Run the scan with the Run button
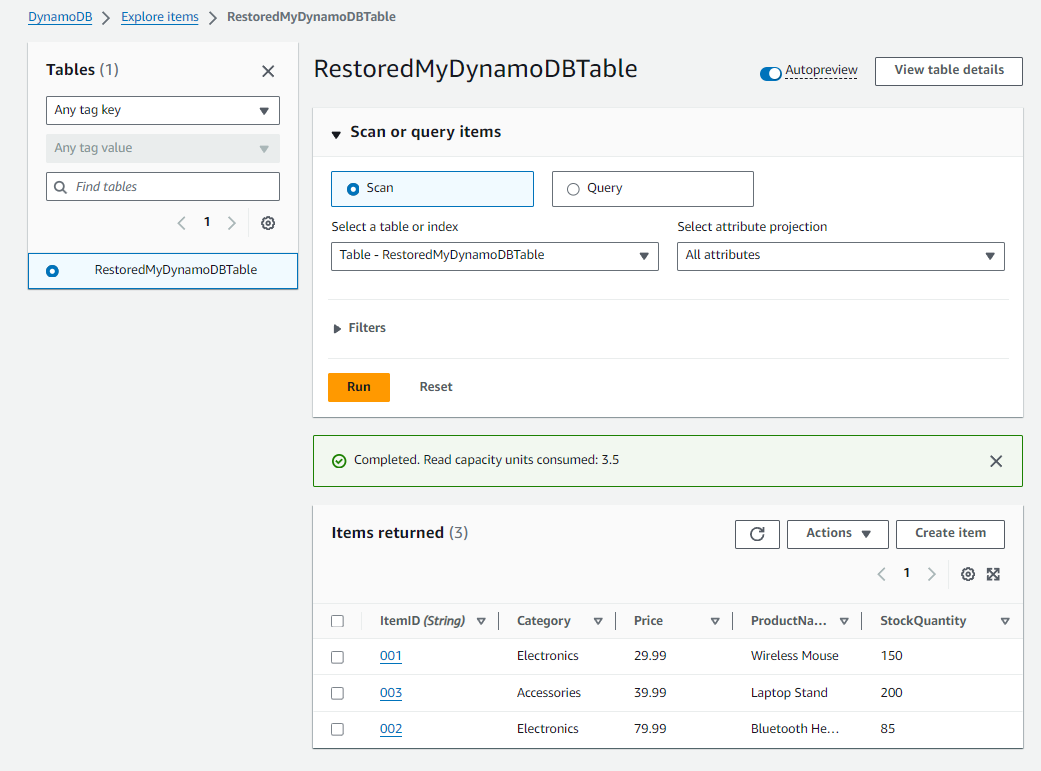 pos(359,387)
